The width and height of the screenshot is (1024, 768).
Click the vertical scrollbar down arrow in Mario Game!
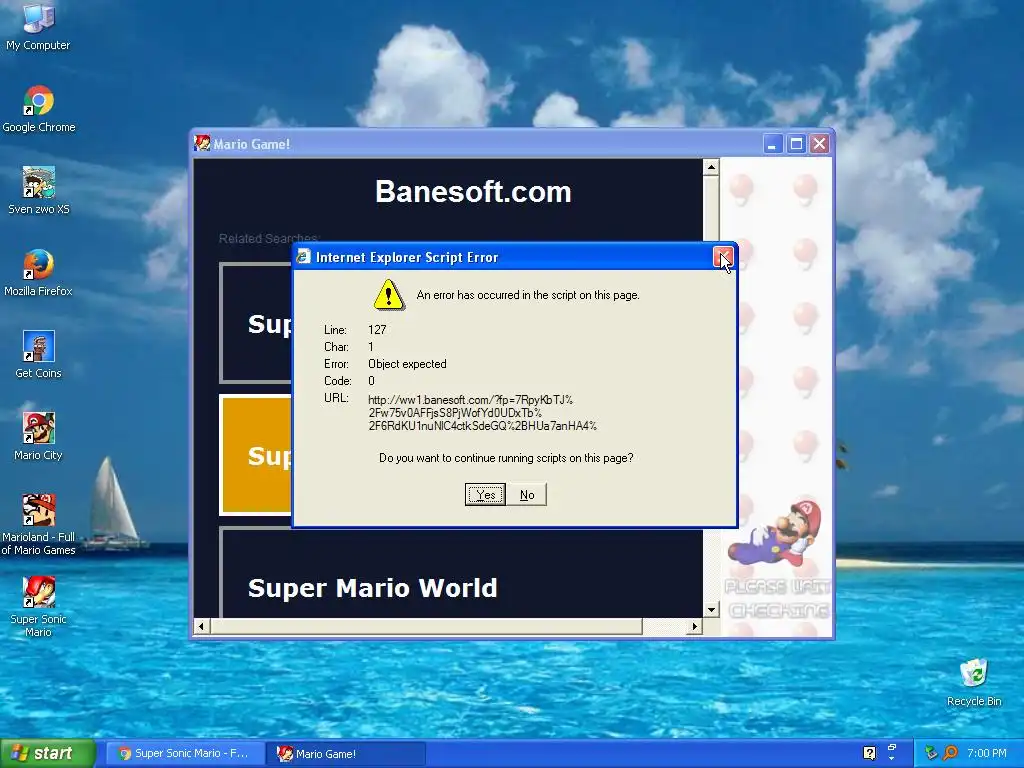coord(711,610)
